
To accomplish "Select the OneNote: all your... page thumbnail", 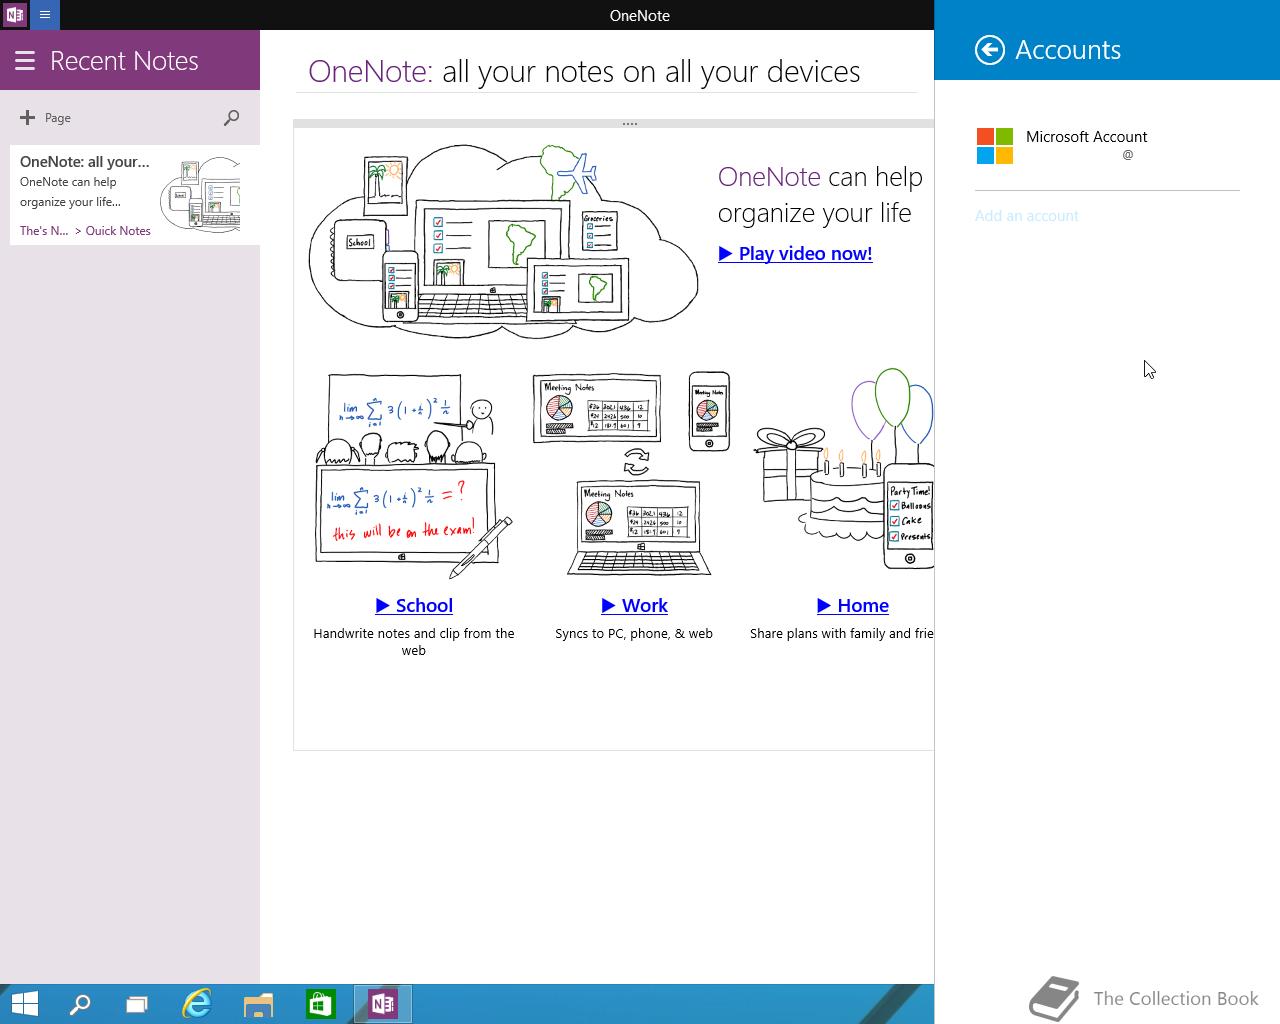I will [x=201, y=194].
